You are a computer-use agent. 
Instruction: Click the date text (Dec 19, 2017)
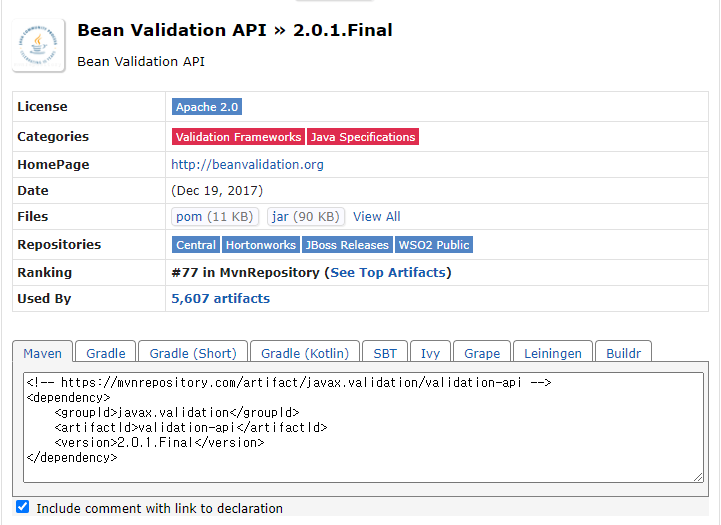click(x=217, y=190)
